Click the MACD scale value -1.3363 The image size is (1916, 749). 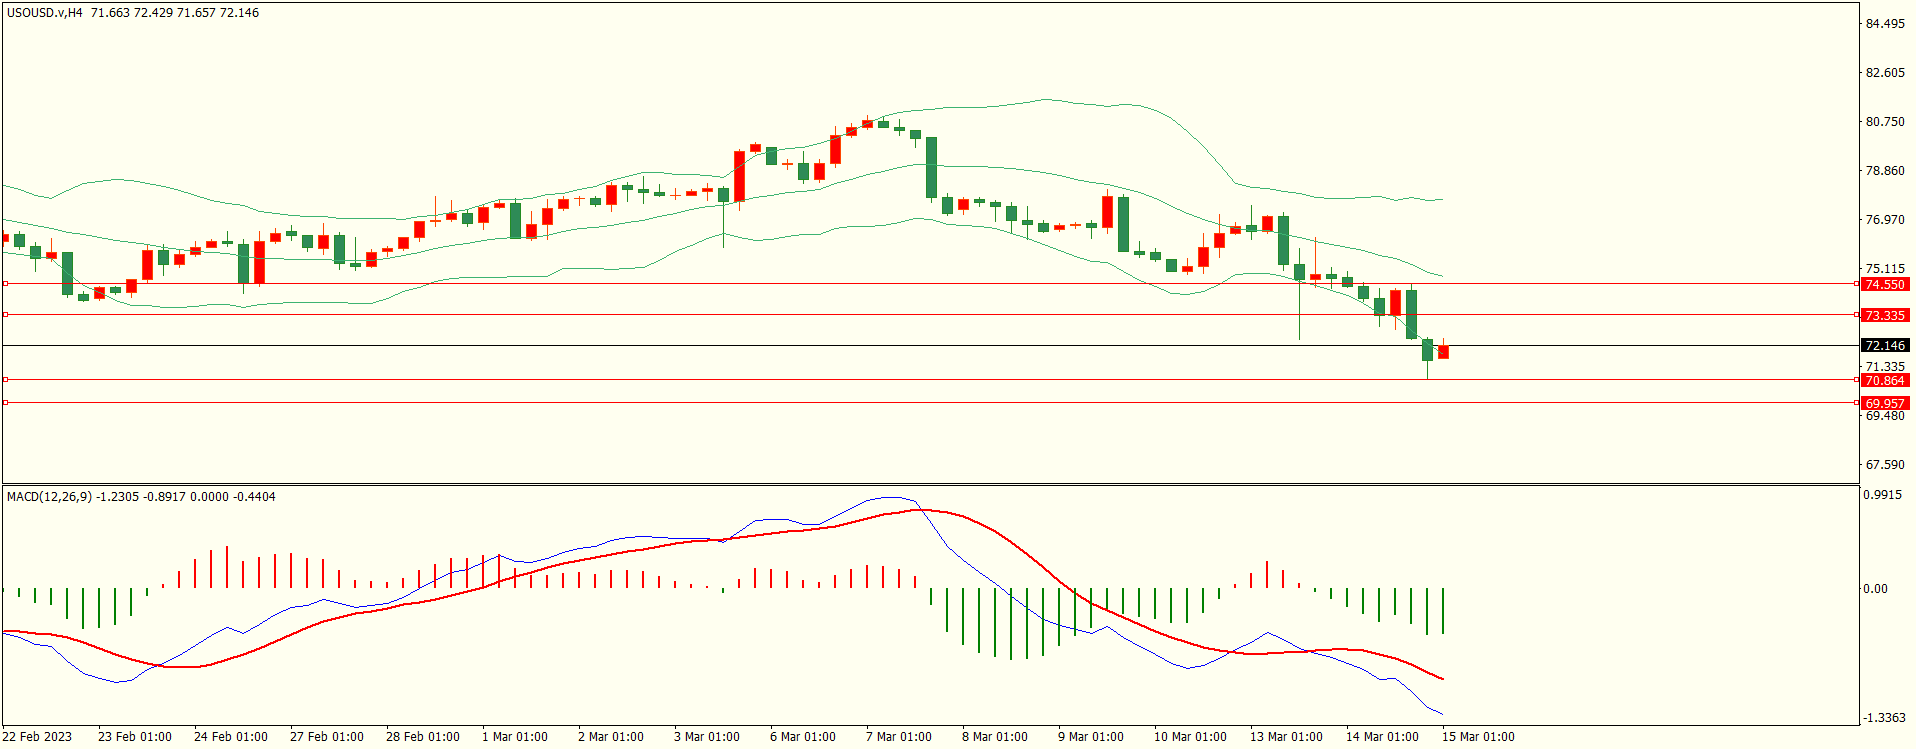point(1884,718)
